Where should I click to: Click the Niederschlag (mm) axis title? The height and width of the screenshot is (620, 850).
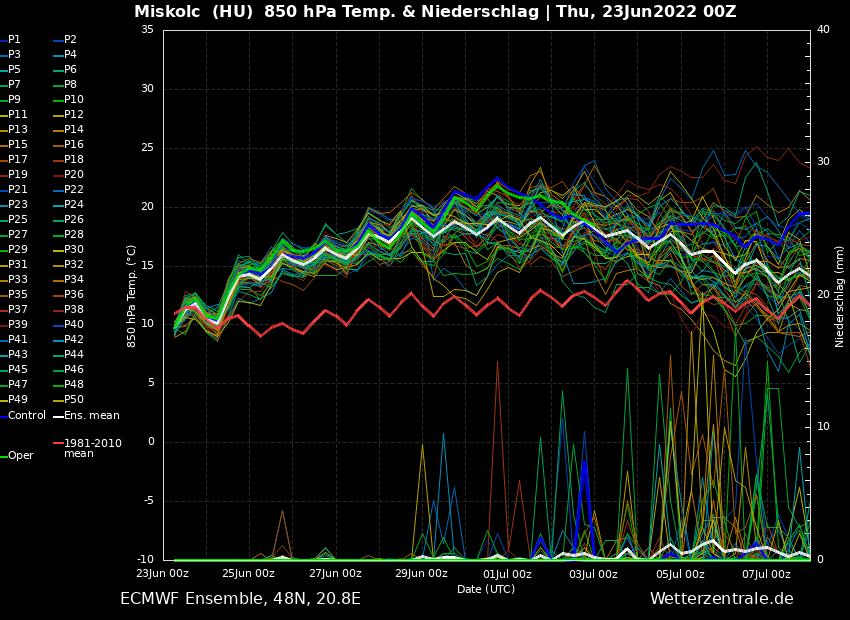[x=840, y=296]
